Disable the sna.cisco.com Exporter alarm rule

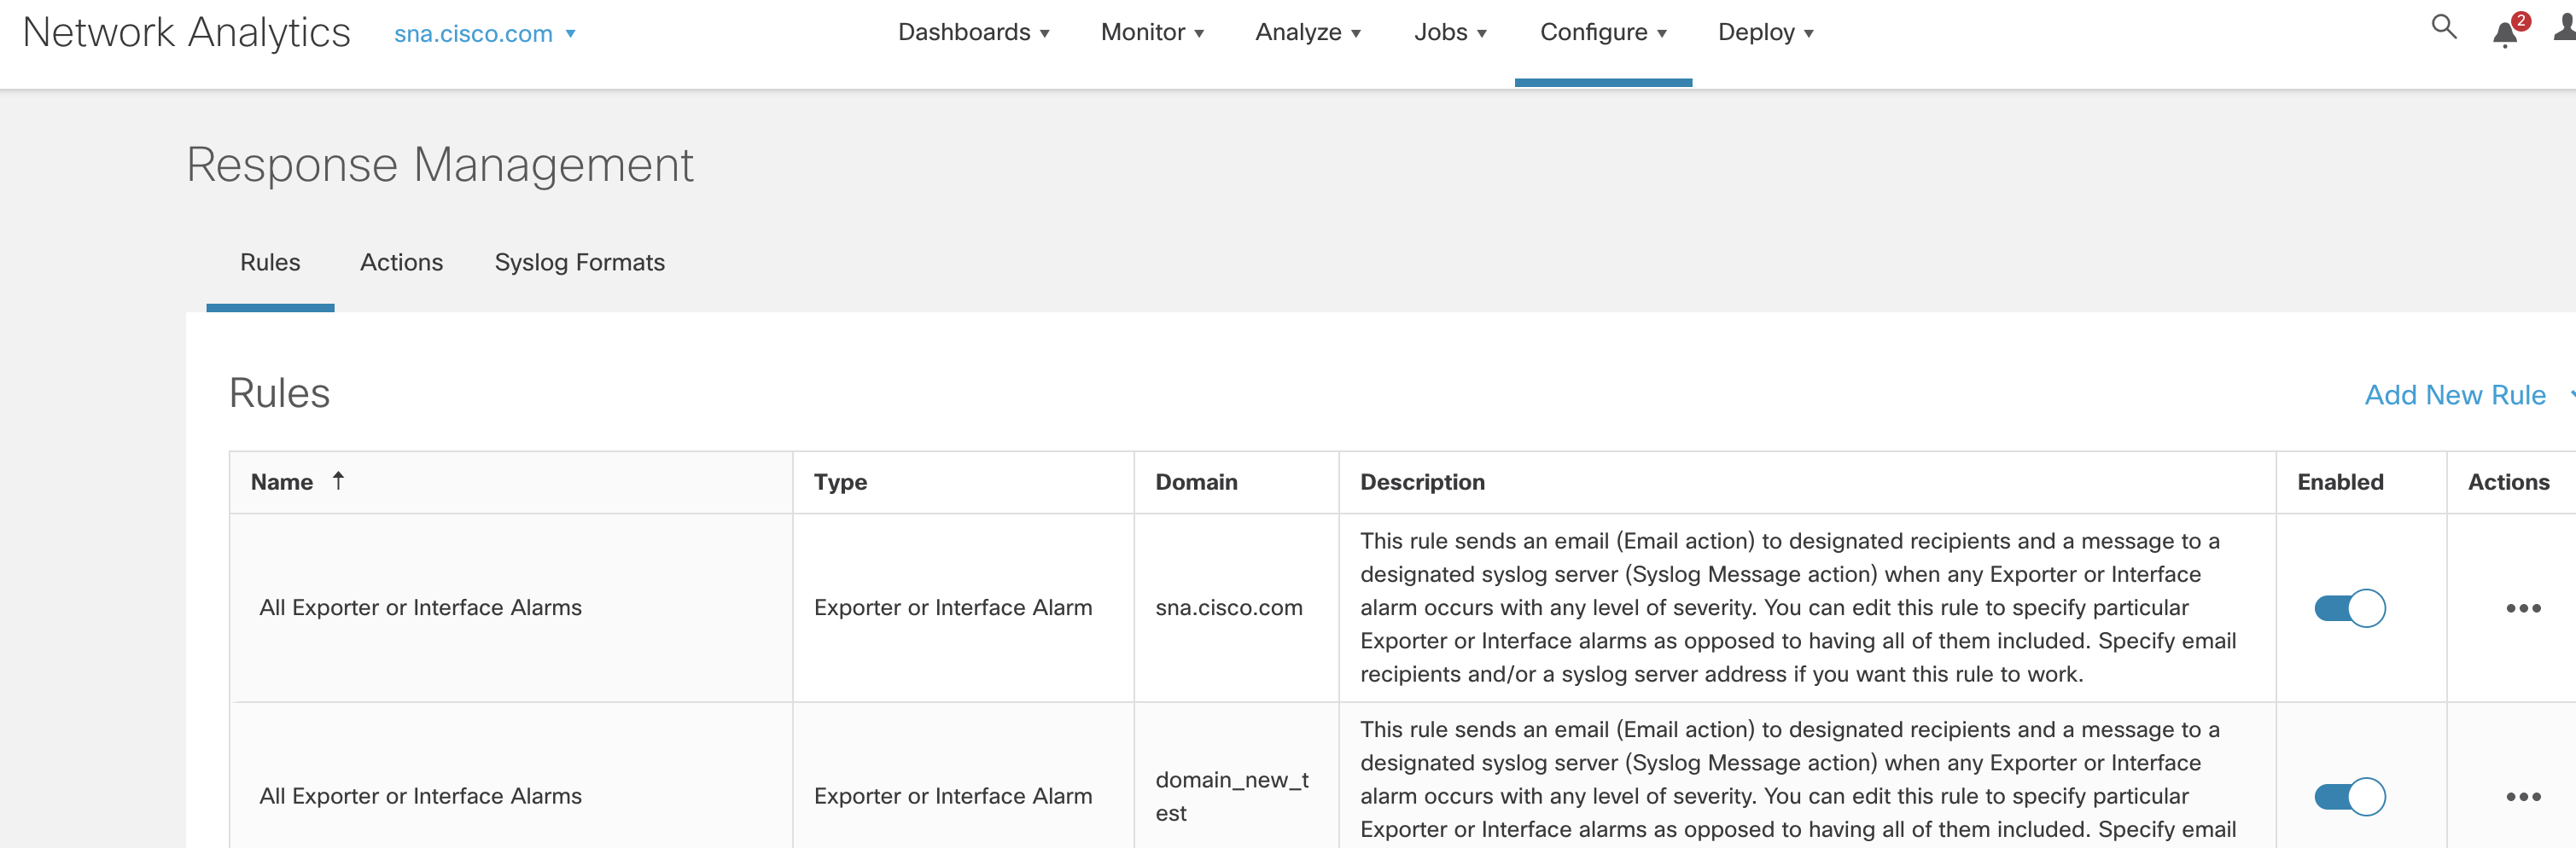pyautogui.click(x=2349, y=608)
